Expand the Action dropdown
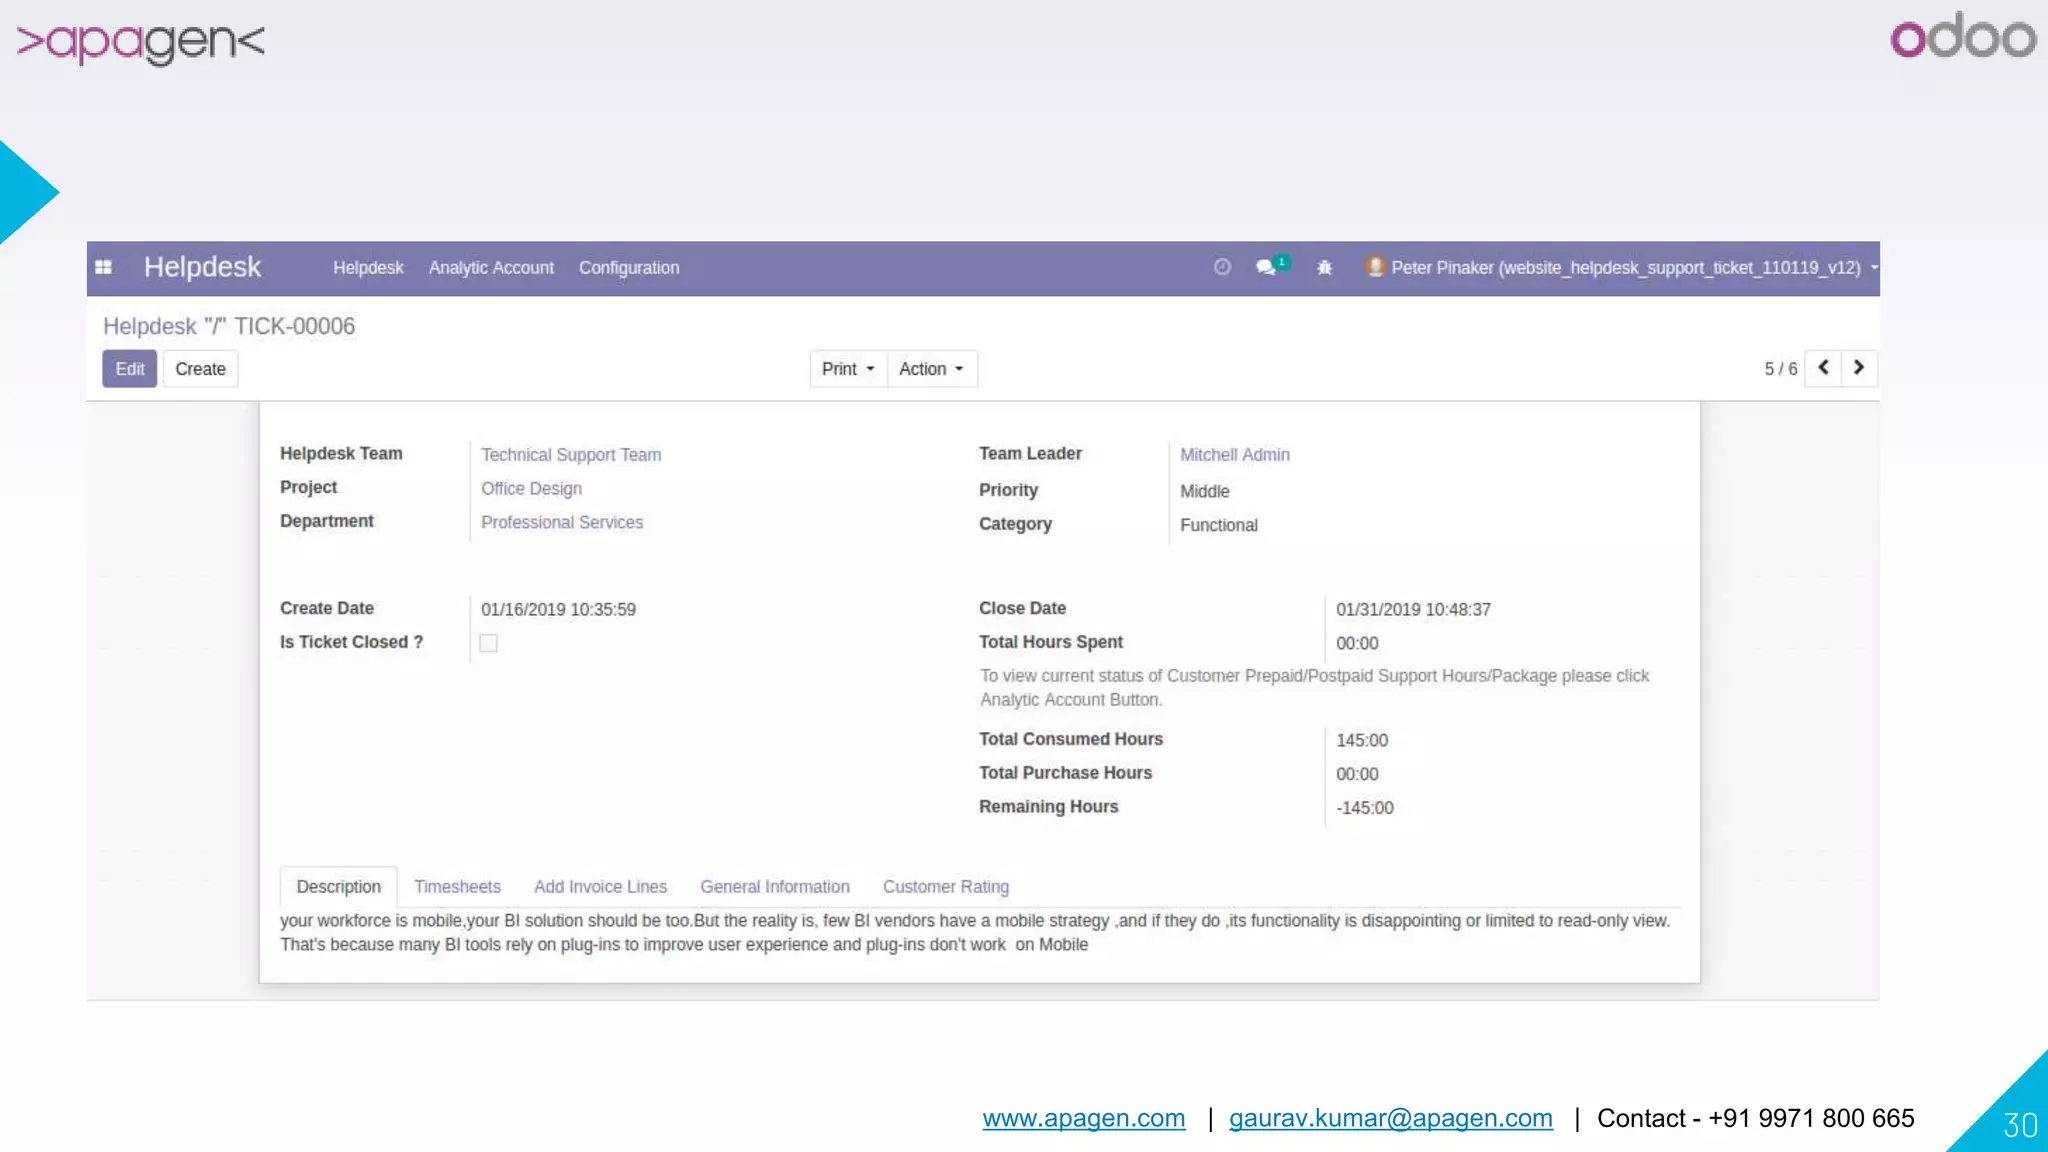 [x=930, y=369]
